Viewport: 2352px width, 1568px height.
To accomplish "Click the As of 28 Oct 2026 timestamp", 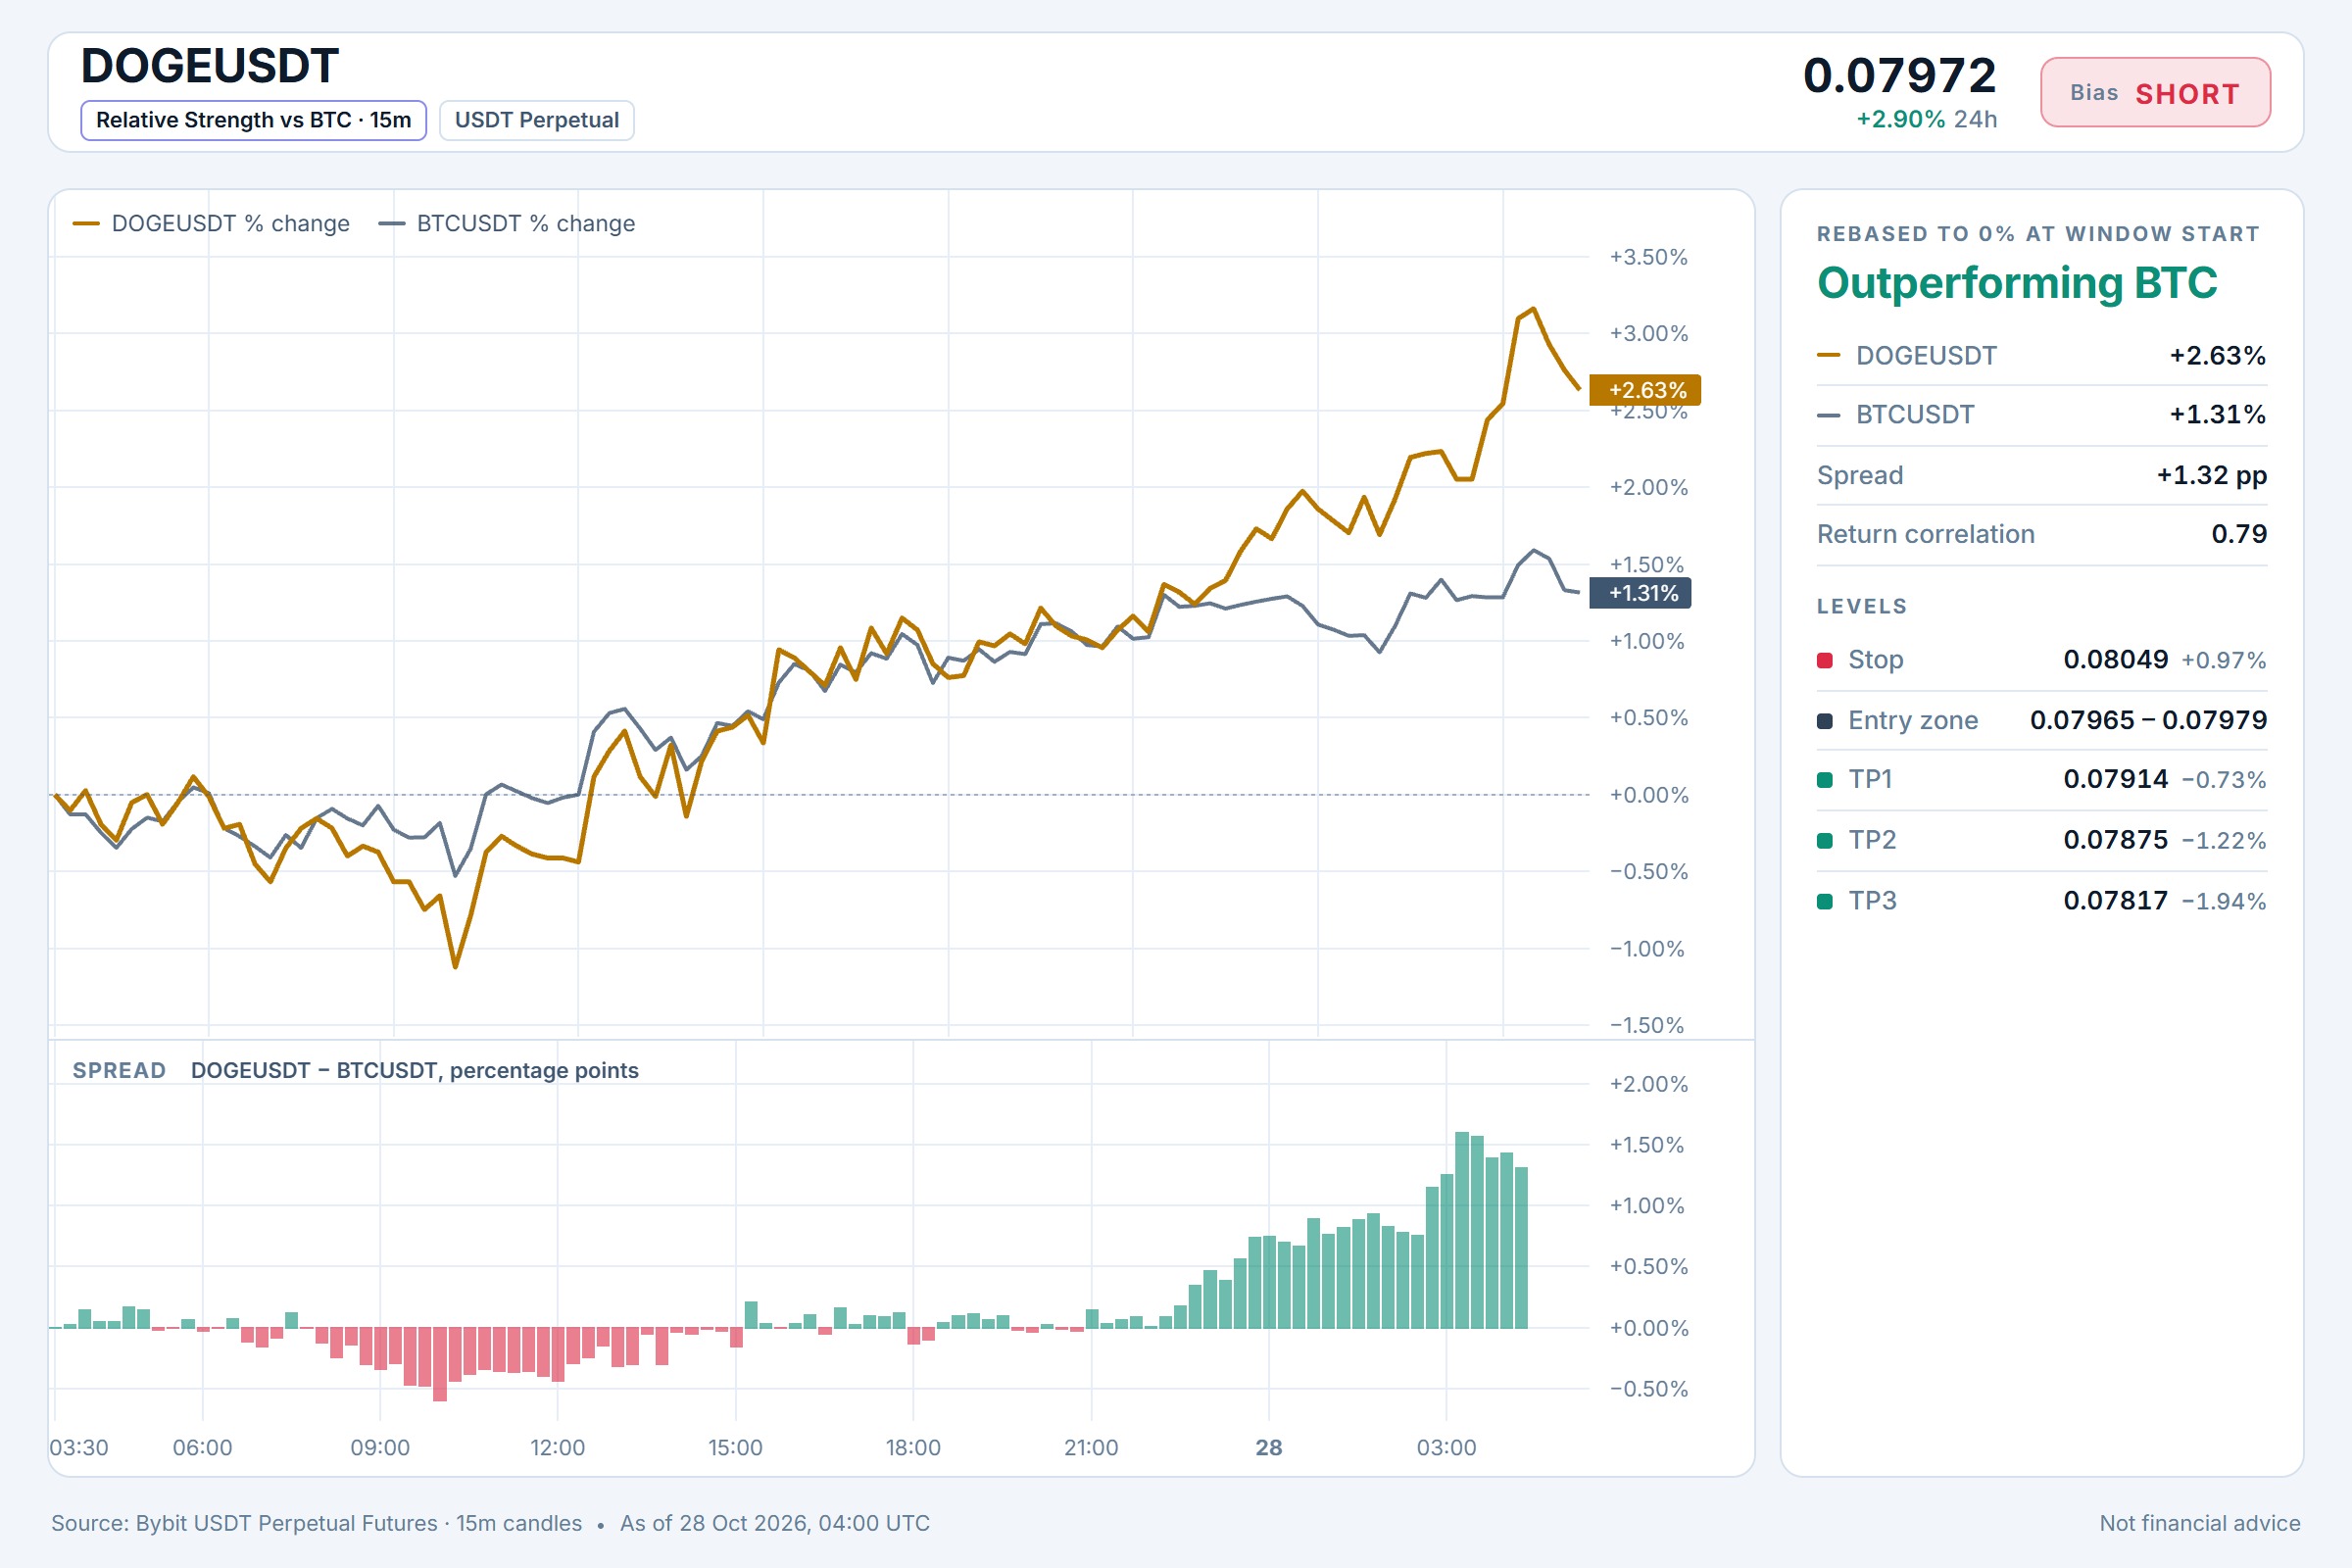I will click(x=775, y=1523).
